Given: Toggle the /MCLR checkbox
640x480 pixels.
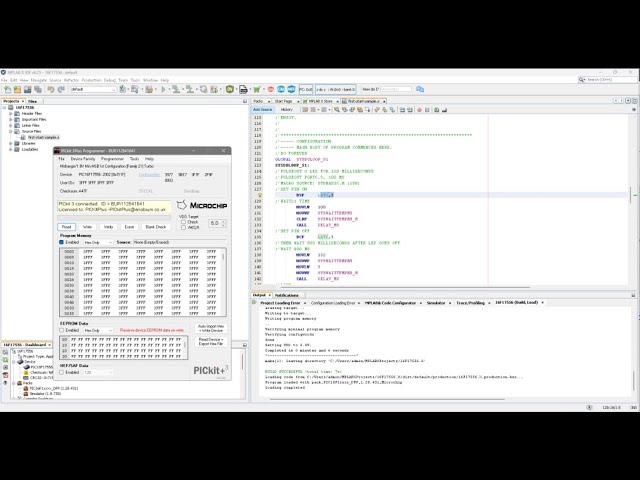Looking at the screenshot, I should point(183,227).
